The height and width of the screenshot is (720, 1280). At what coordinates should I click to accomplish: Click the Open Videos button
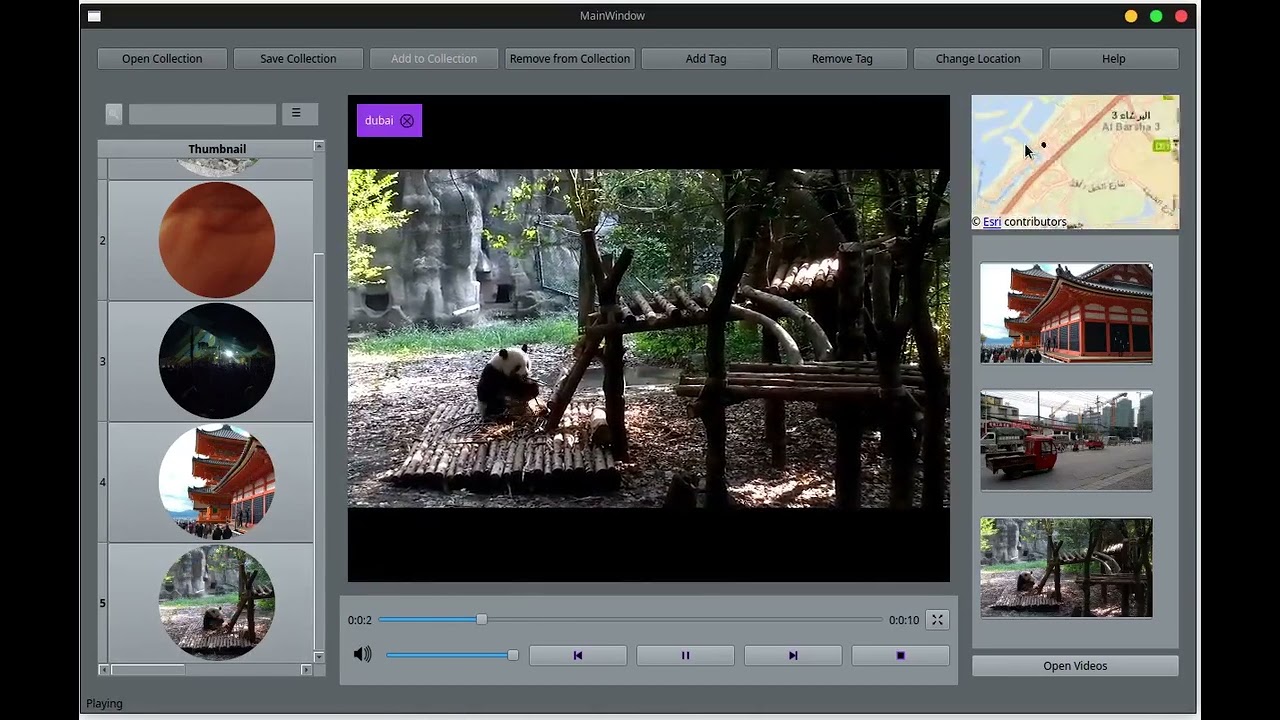point(1075,666)
